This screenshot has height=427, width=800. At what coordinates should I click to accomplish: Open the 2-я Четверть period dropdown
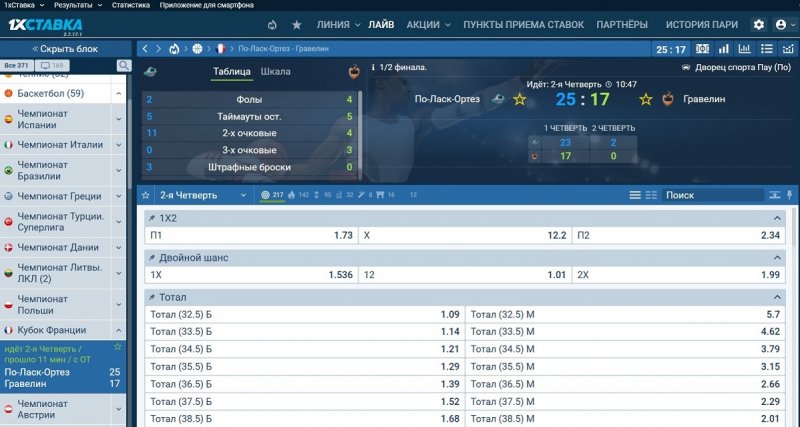(x=204, y=195)
